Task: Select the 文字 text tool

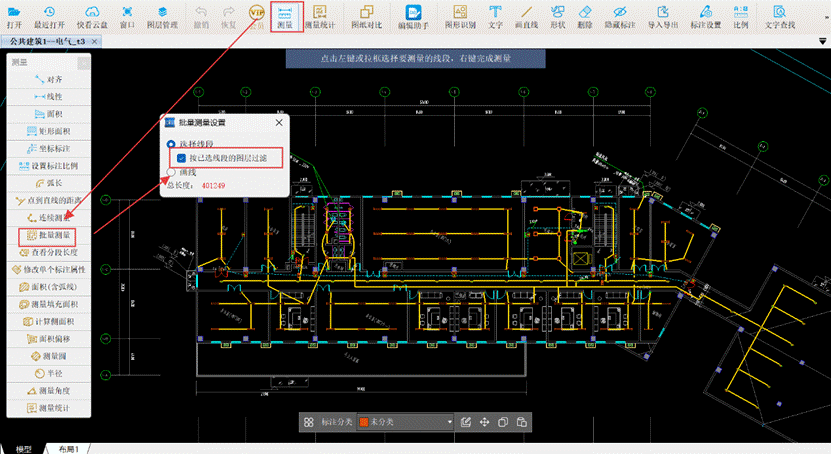Action: [x=496, y=17]
